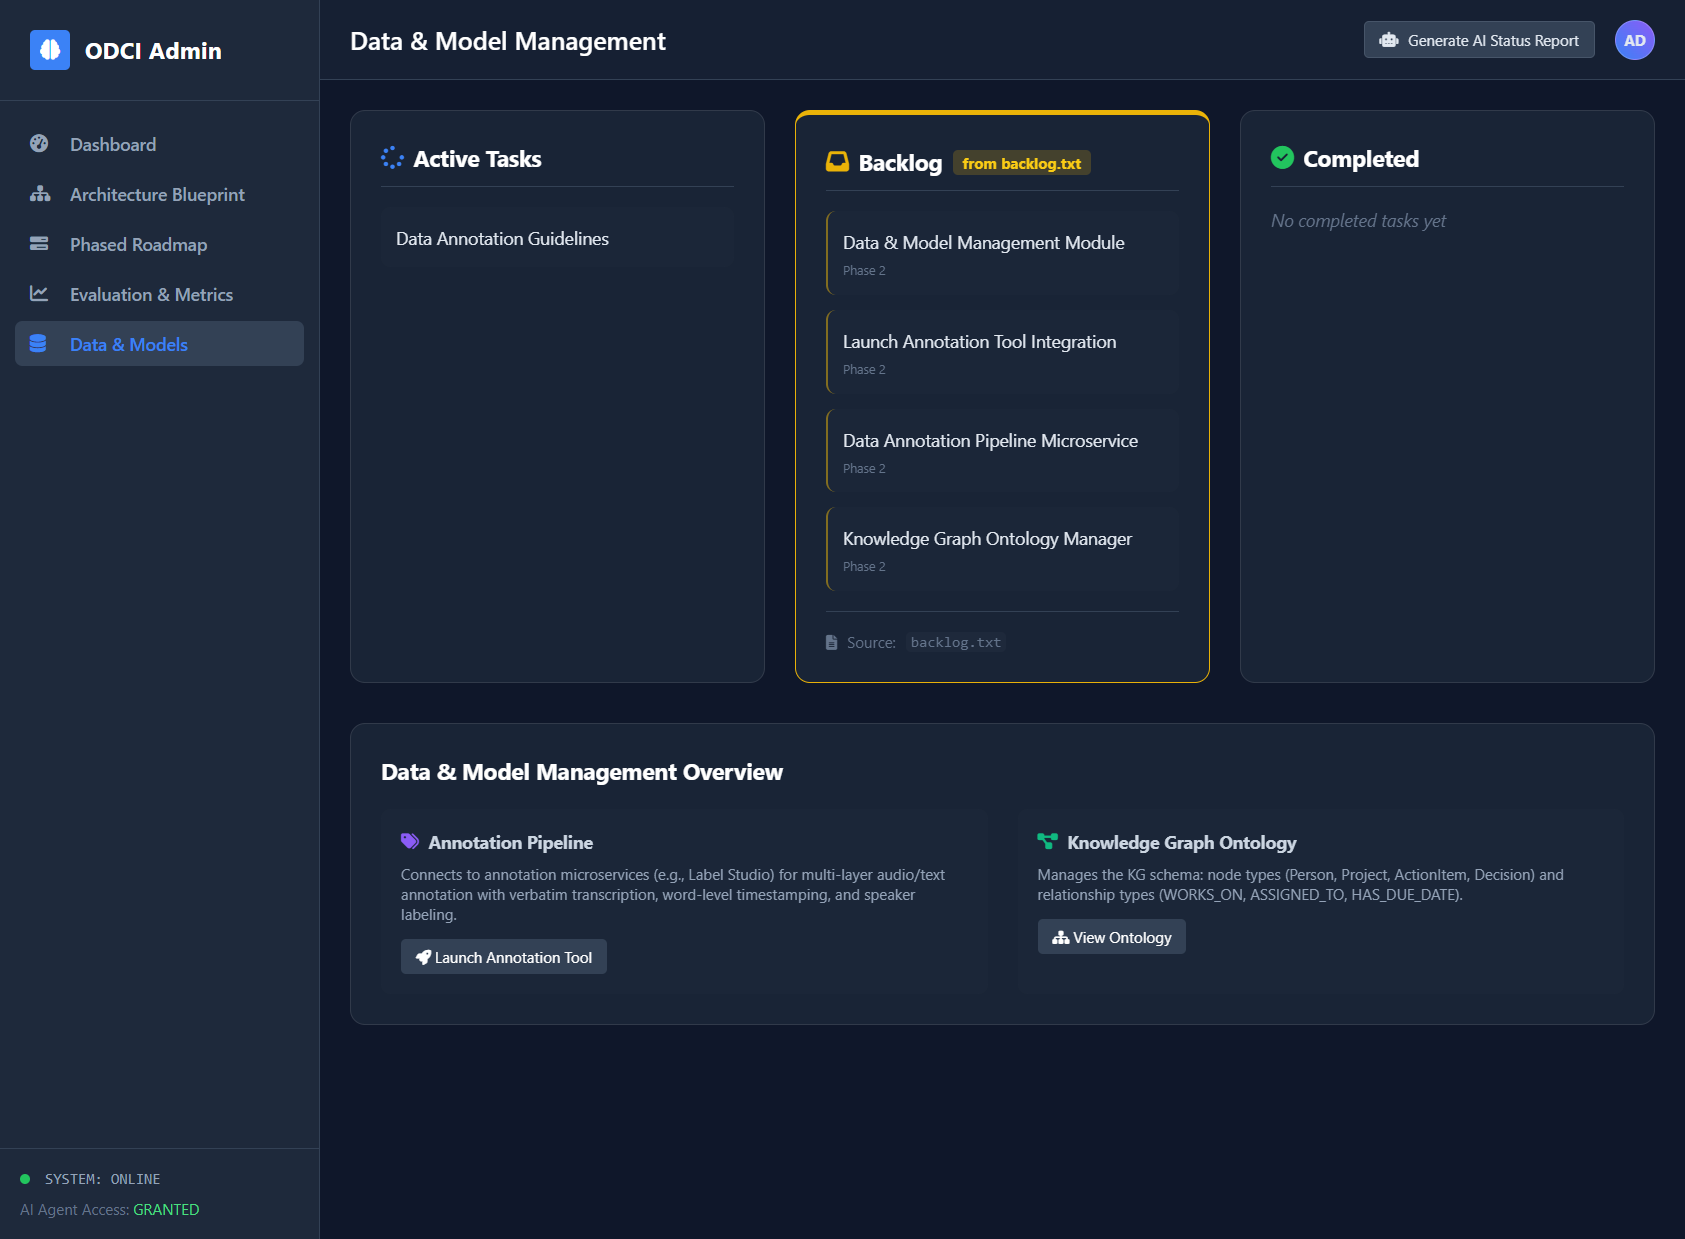Open the Phased Roadmap menu item
This screenshot has height=1239, width=1685.
pyautogui.click(x=139, y=244)
